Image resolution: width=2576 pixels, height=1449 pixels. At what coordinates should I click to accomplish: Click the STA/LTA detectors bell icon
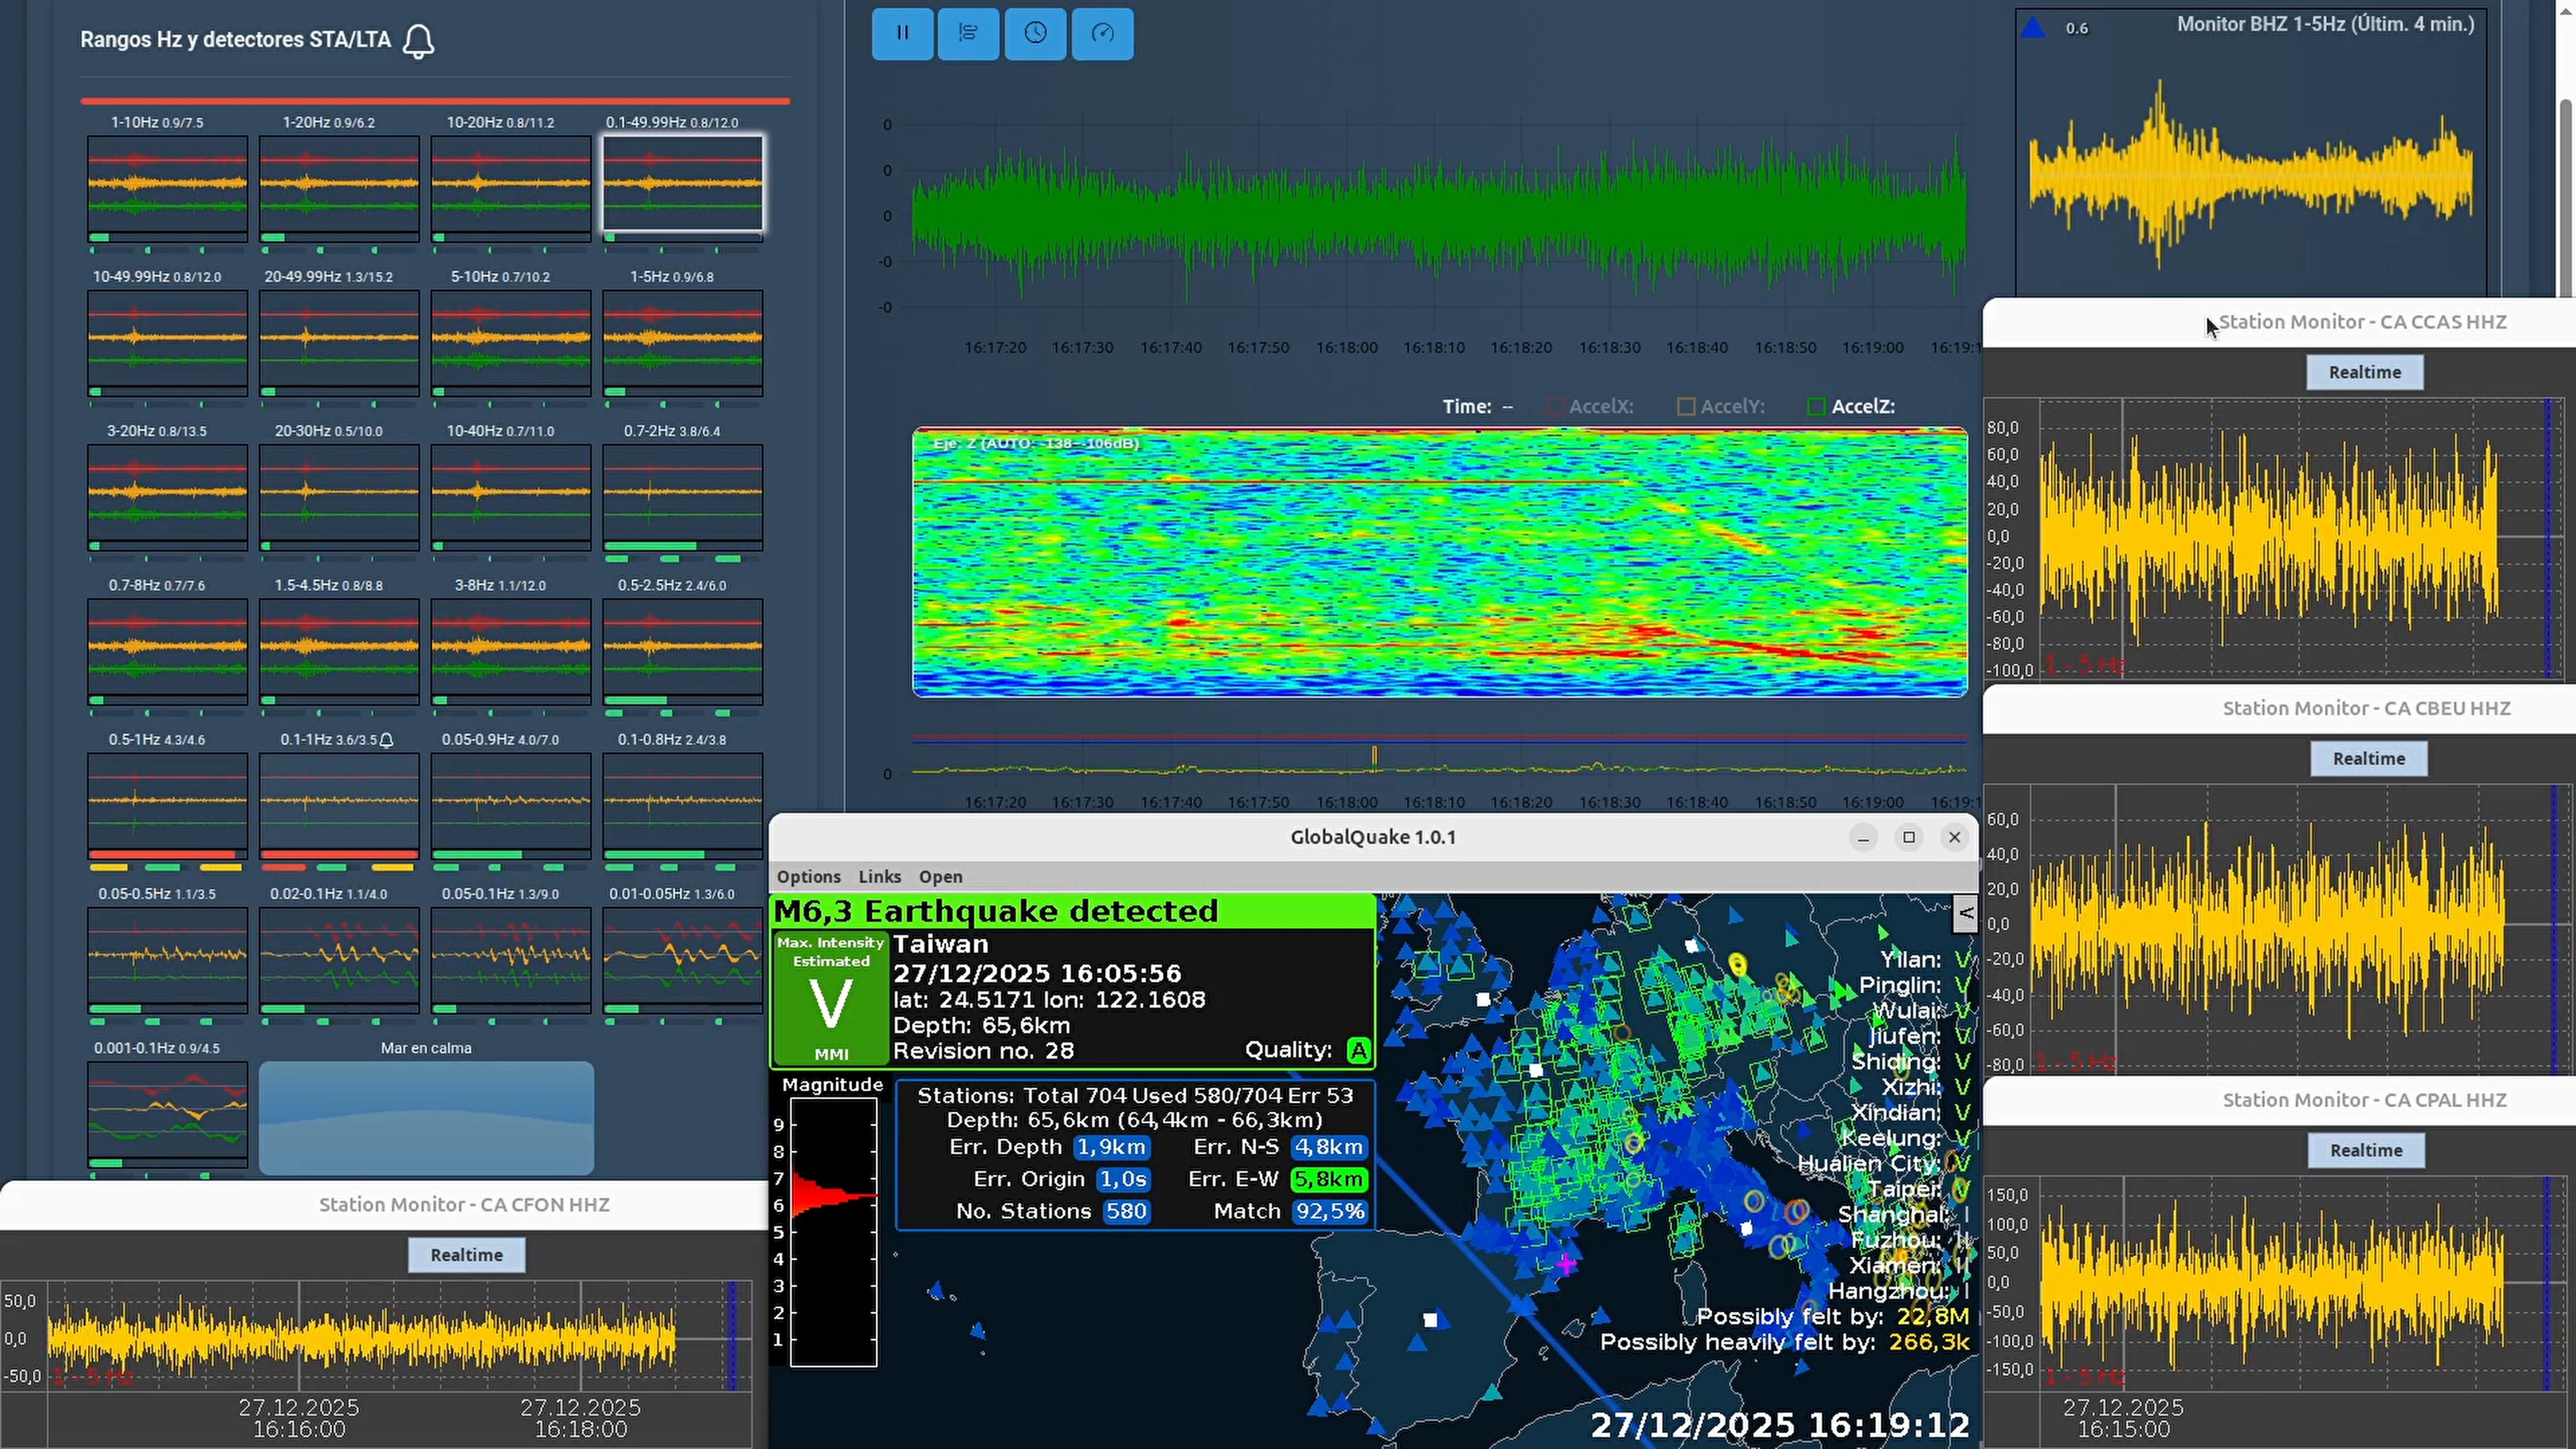tap(419, 41)
